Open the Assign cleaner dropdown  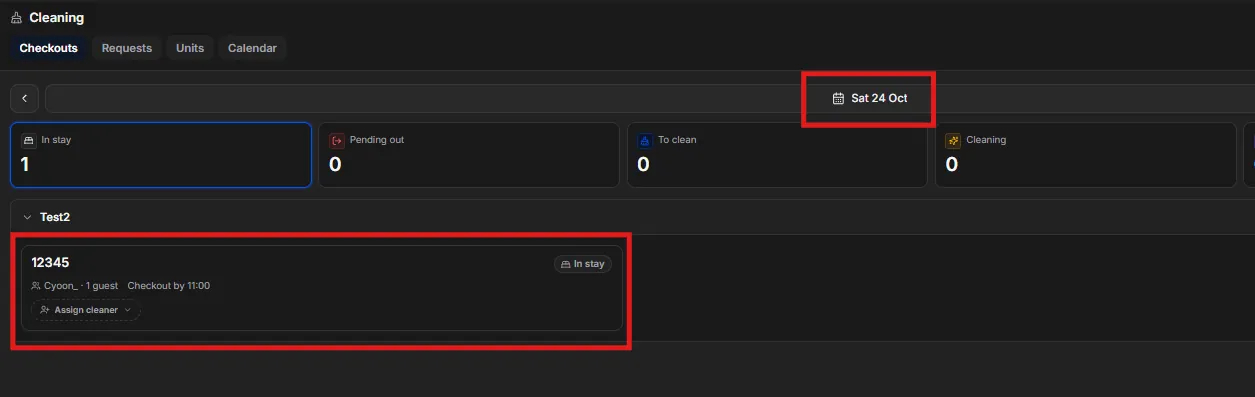(86, 310)
